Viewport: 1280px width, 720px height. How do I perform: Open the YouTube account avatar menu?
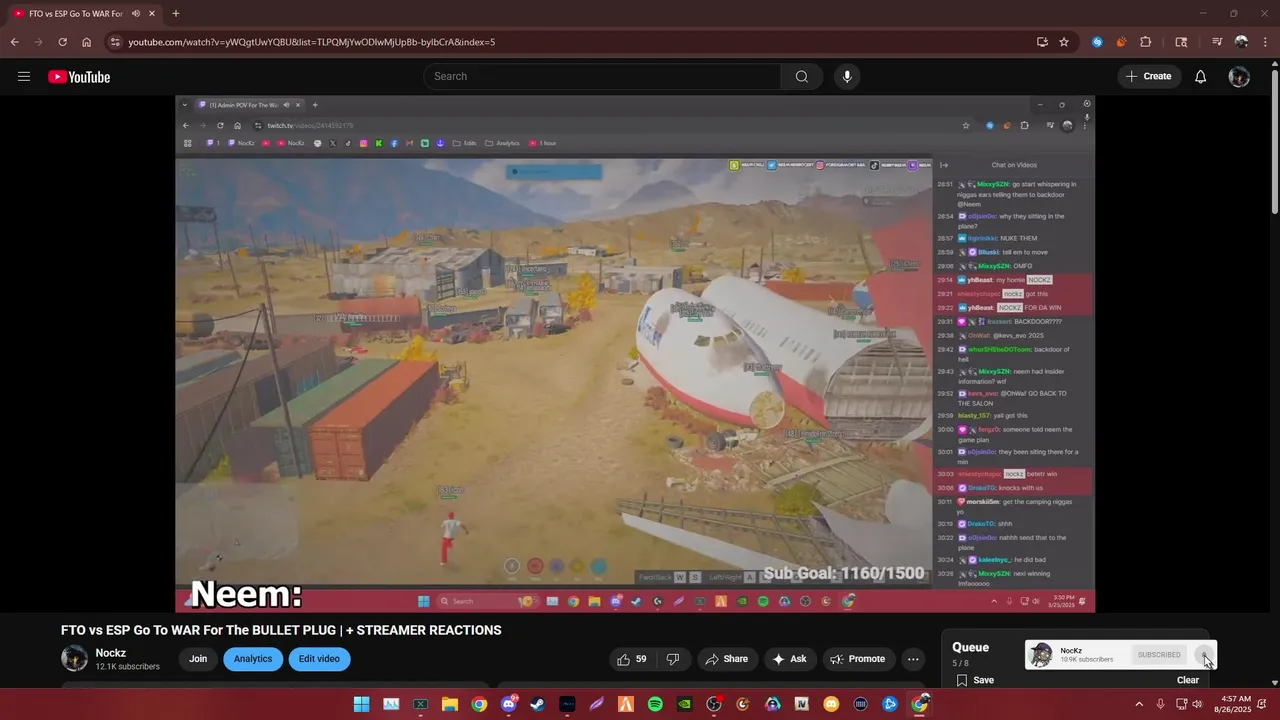coord(1239,77)
